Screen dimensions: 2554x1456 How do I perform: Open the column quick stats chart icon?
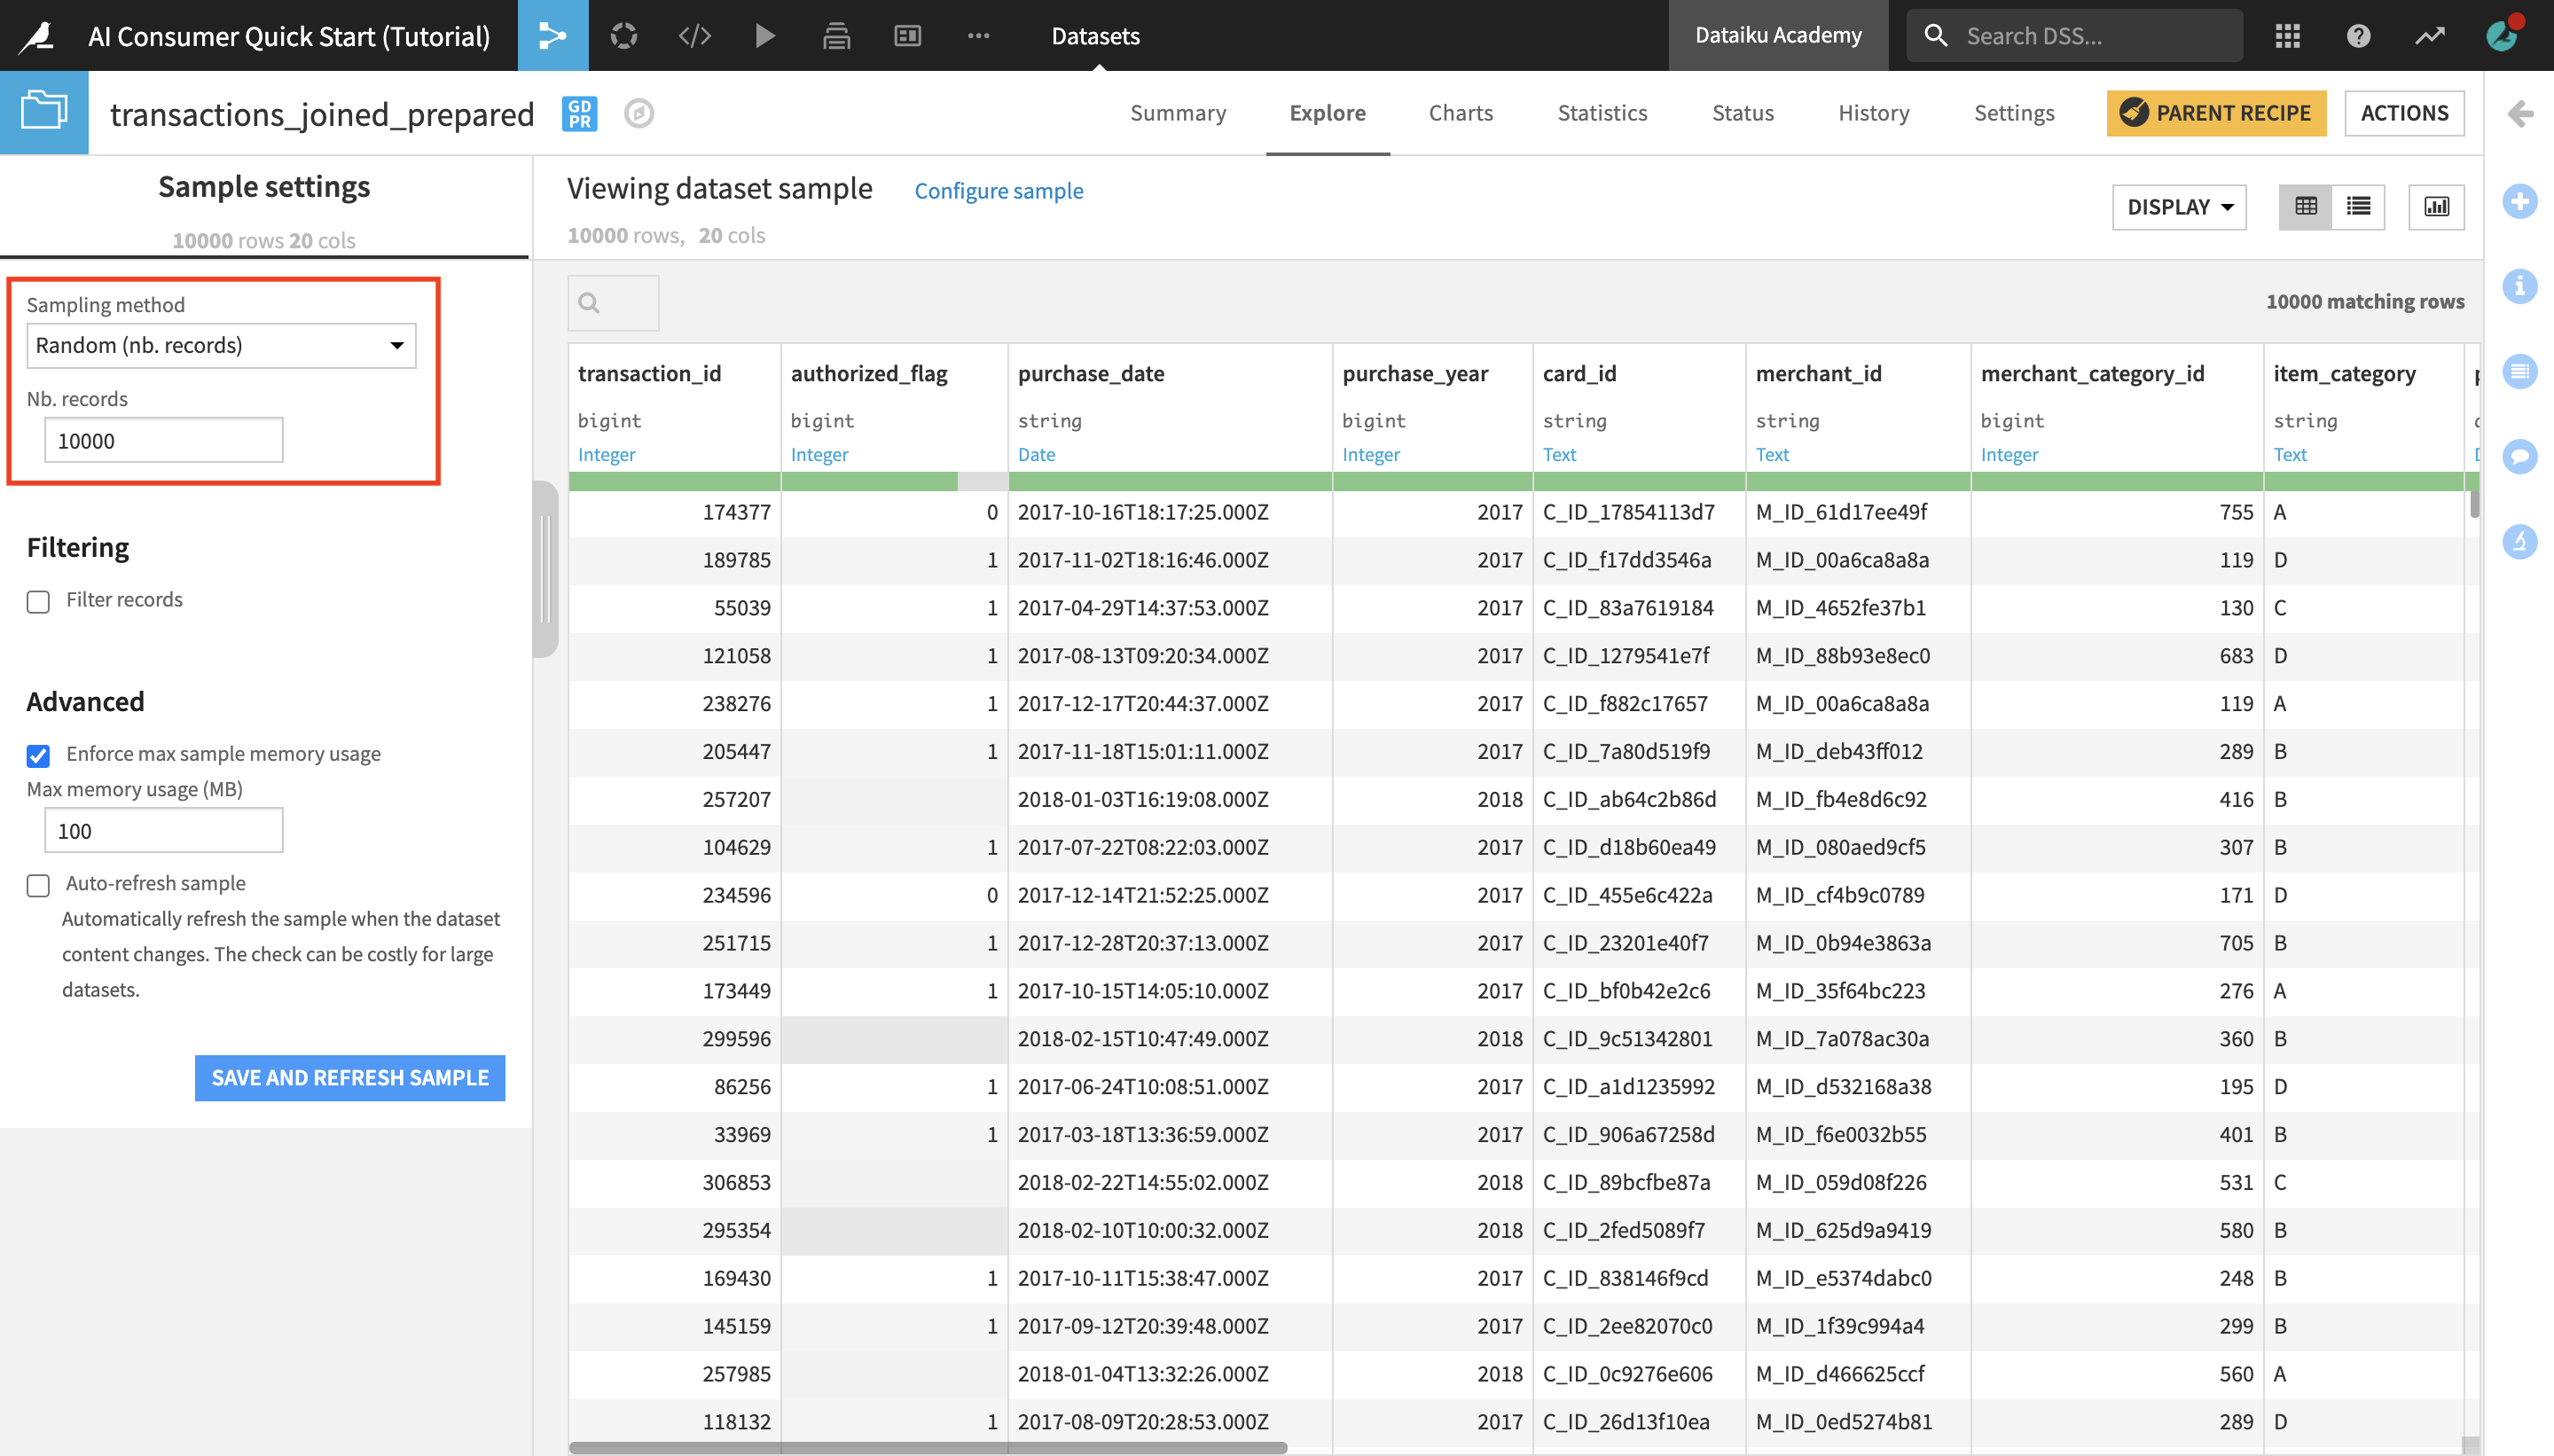tap(2436, 207)
